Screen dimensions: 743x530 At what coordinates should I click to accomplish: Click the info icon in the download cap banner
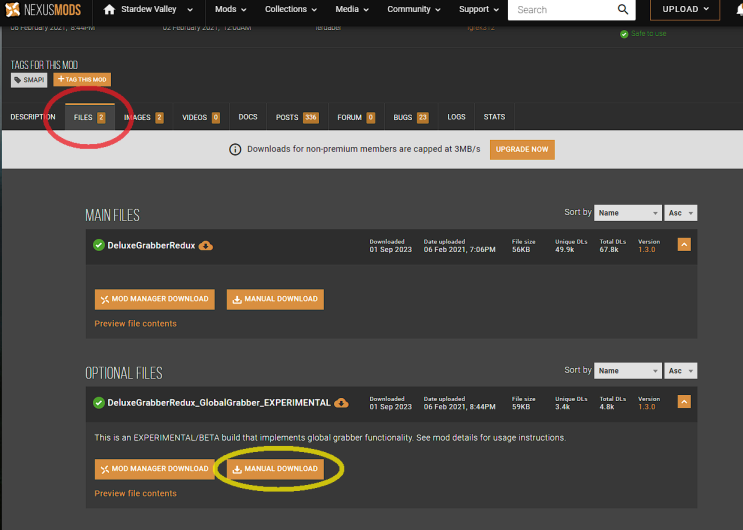point(235,149)
